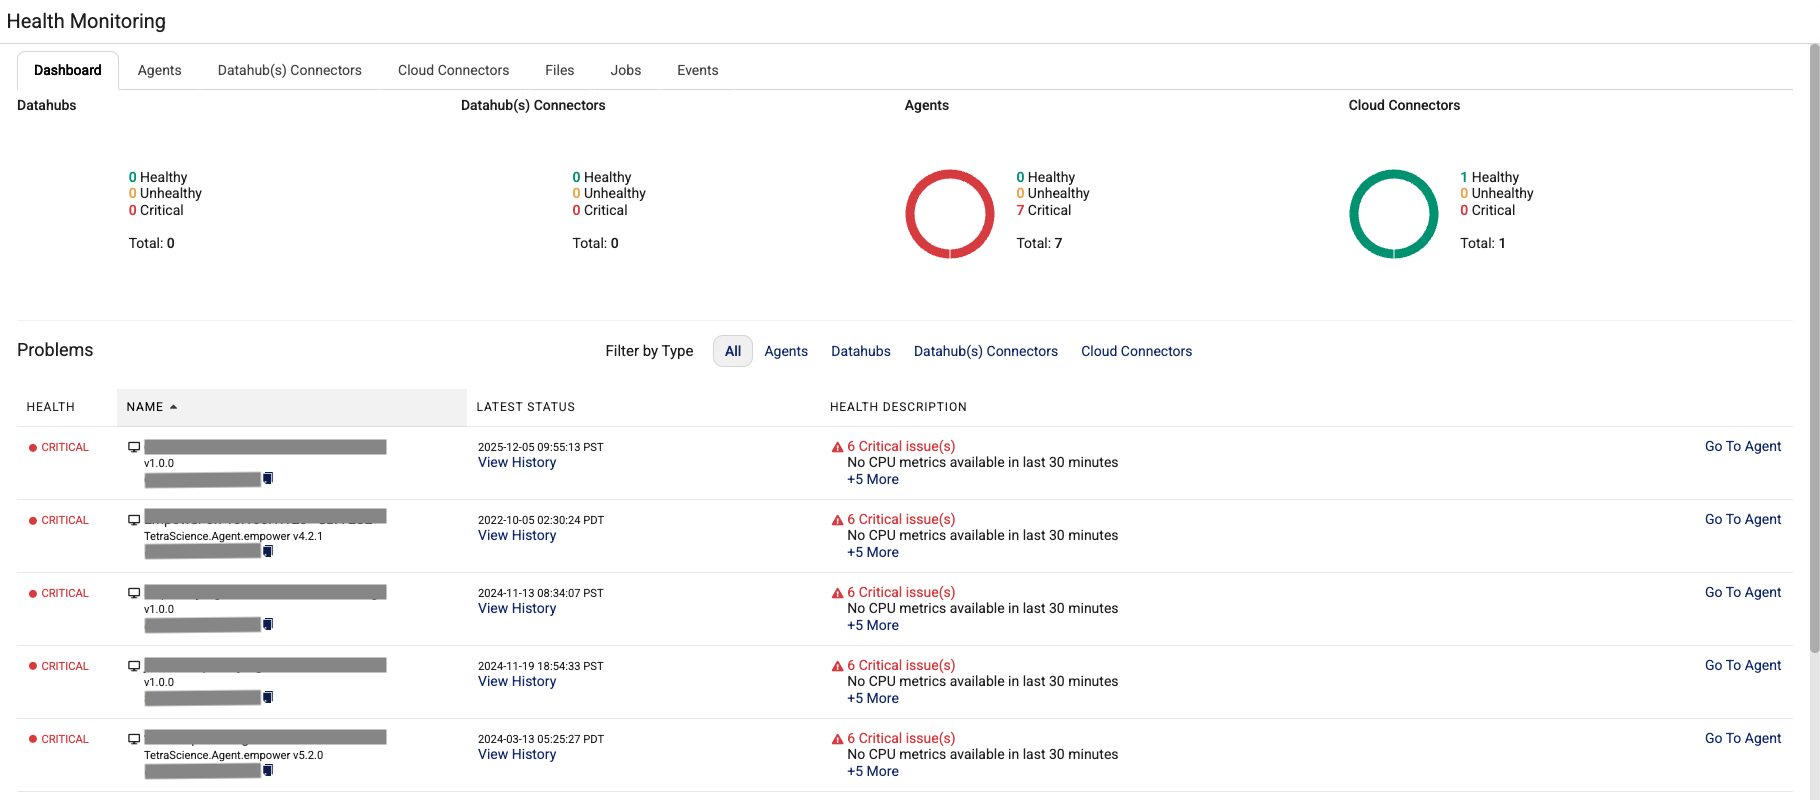Expand +5 More in the 2022-10-05 row
Image resolution: width=1820 pixels, height=800 pixels.
873,552
